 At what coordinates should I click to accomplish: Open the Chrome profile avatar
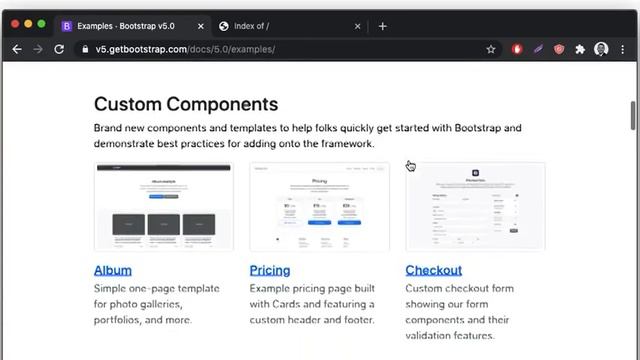click(x=601, y=49)
